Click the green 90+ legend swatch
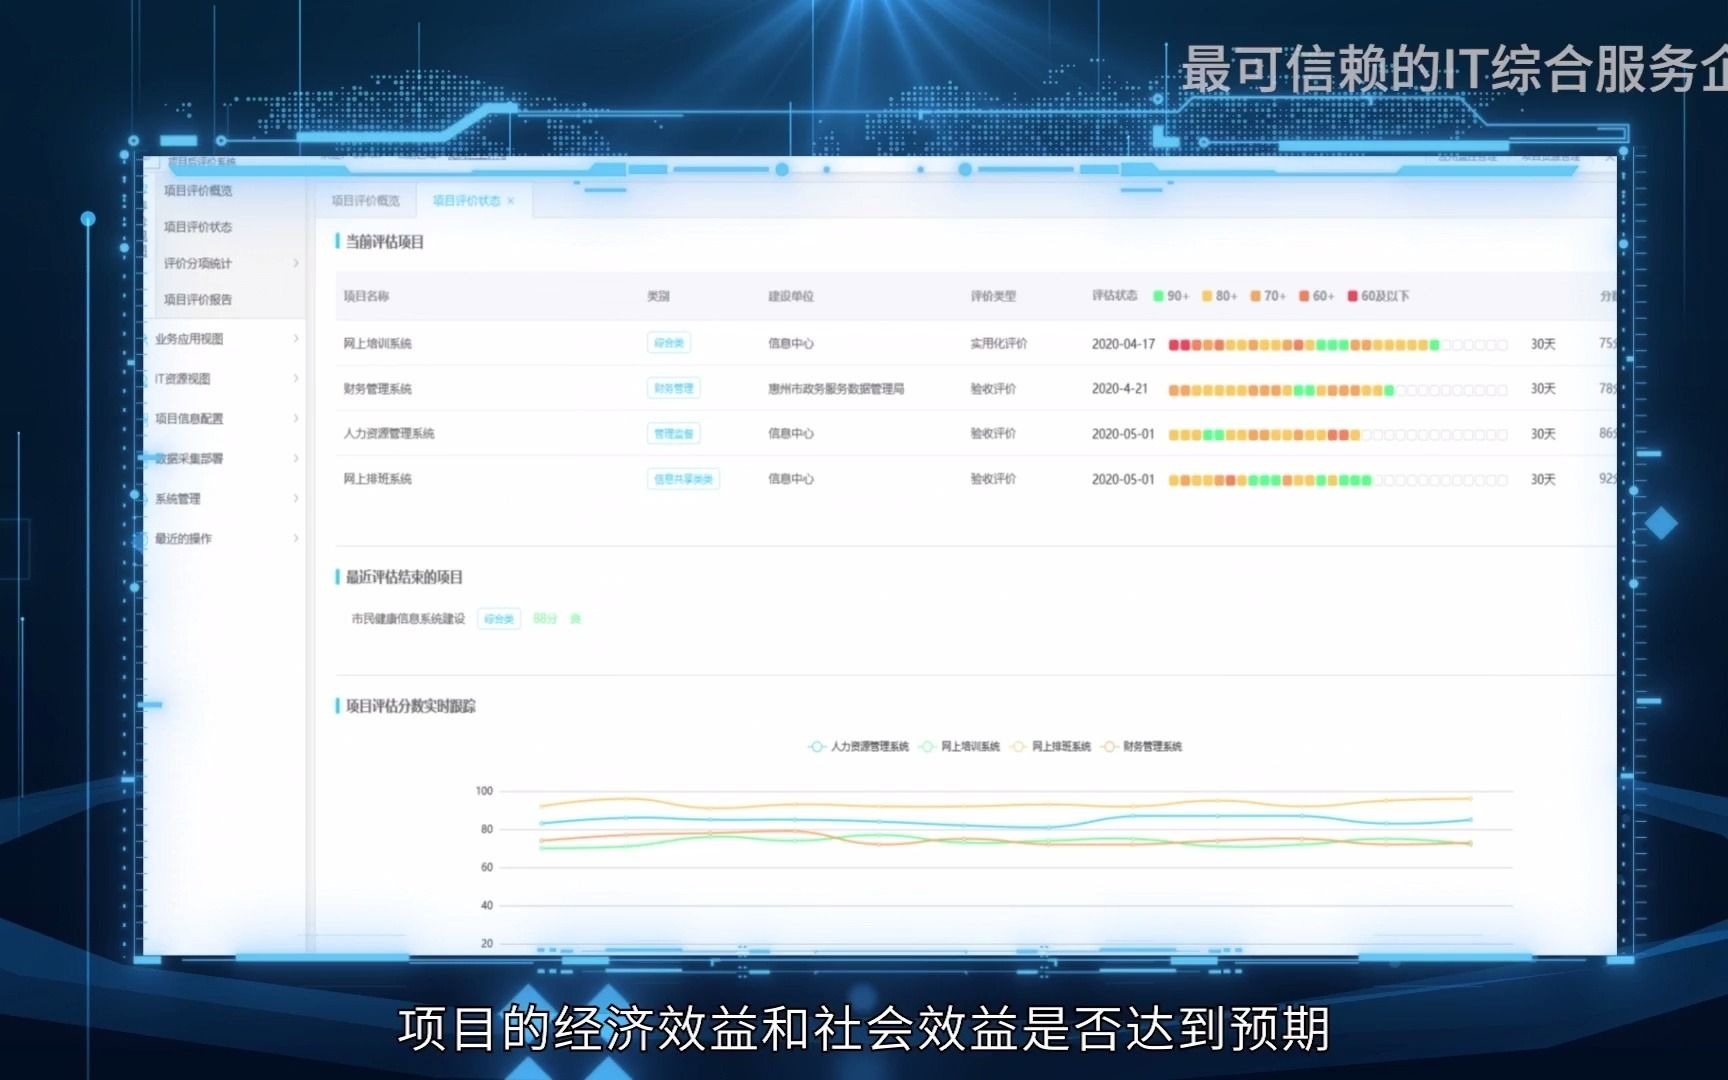This screenshot has width=1728, height=1080. [x=1156, y=296]
